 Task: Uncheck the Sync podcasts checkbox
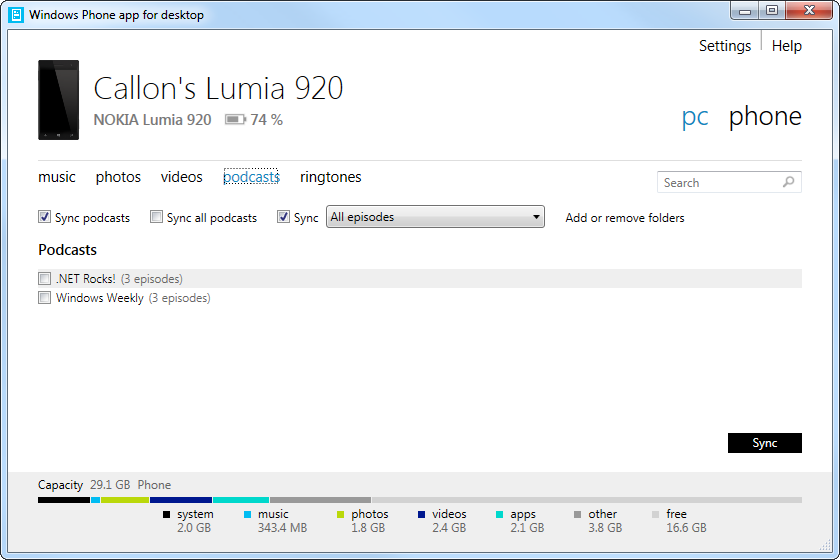pos(44,217)
